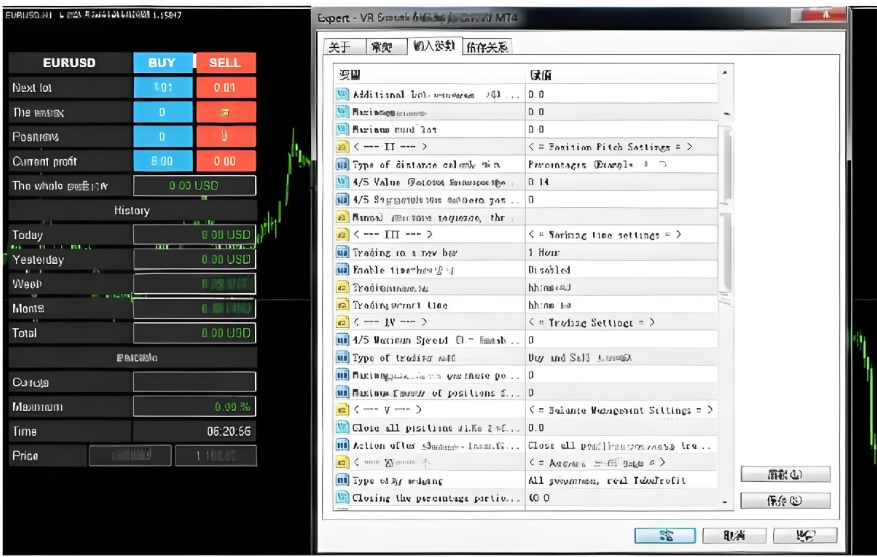This screenshot has width=877, height=557.
Task: Click the icon beside Trading on a new bar
Action: 342,252
